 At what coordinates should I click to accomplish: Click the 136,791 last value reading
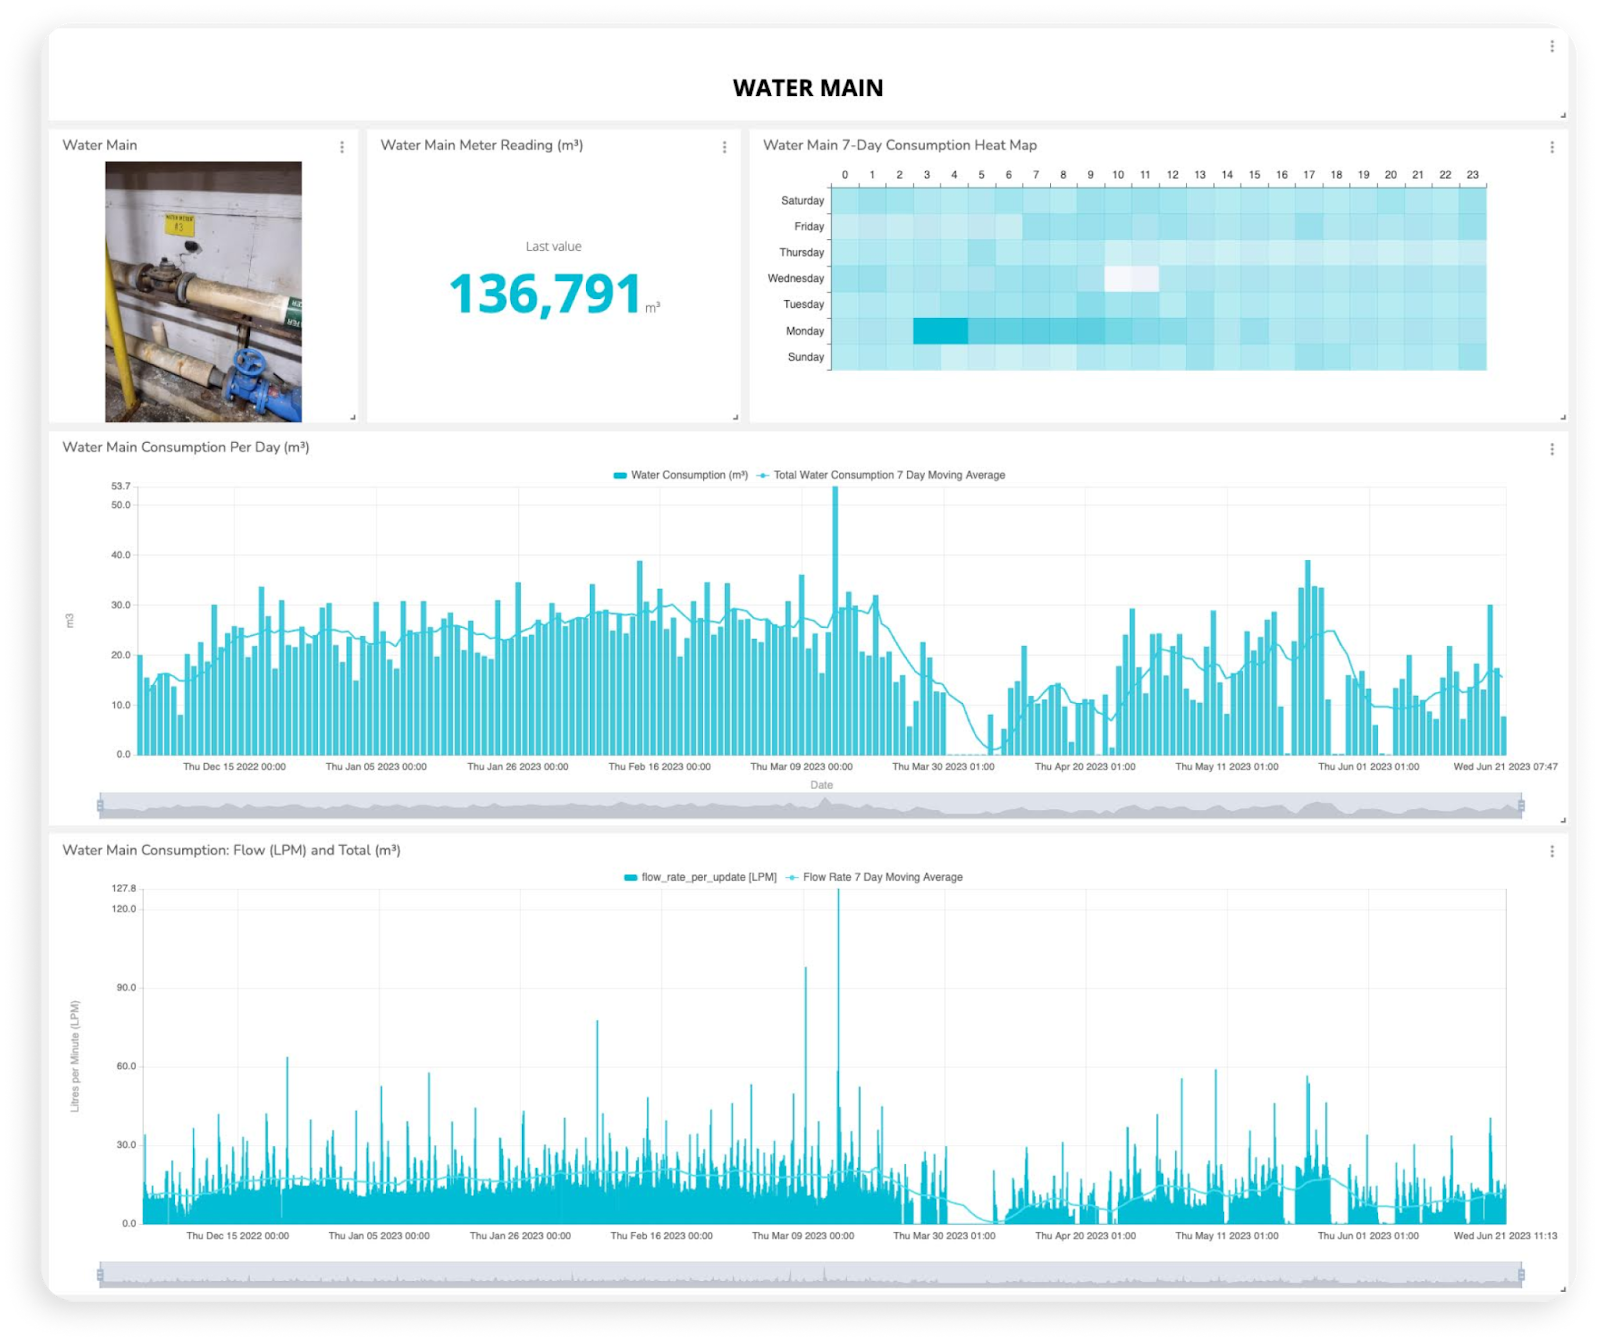[545, 294]
